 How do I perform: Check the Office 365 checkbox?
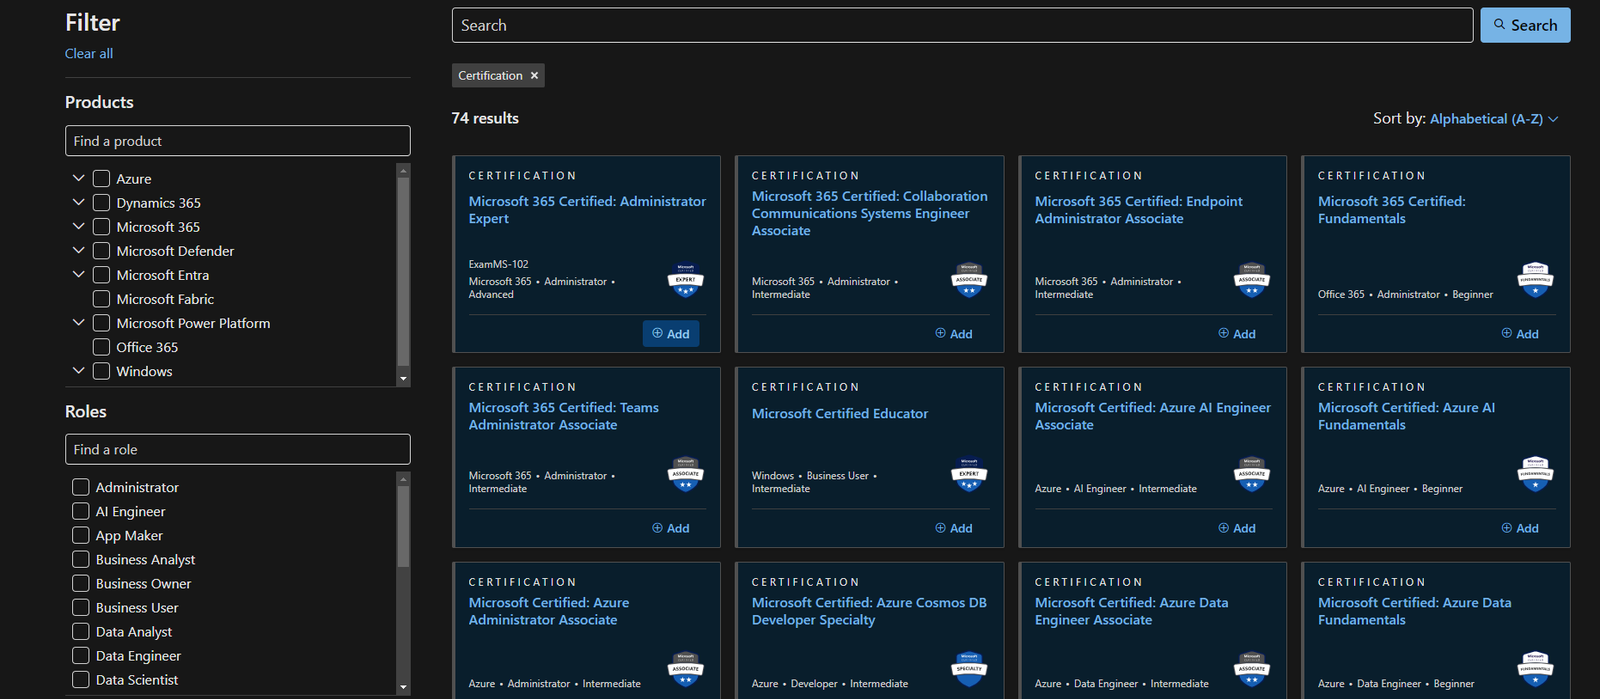(101, 347)
